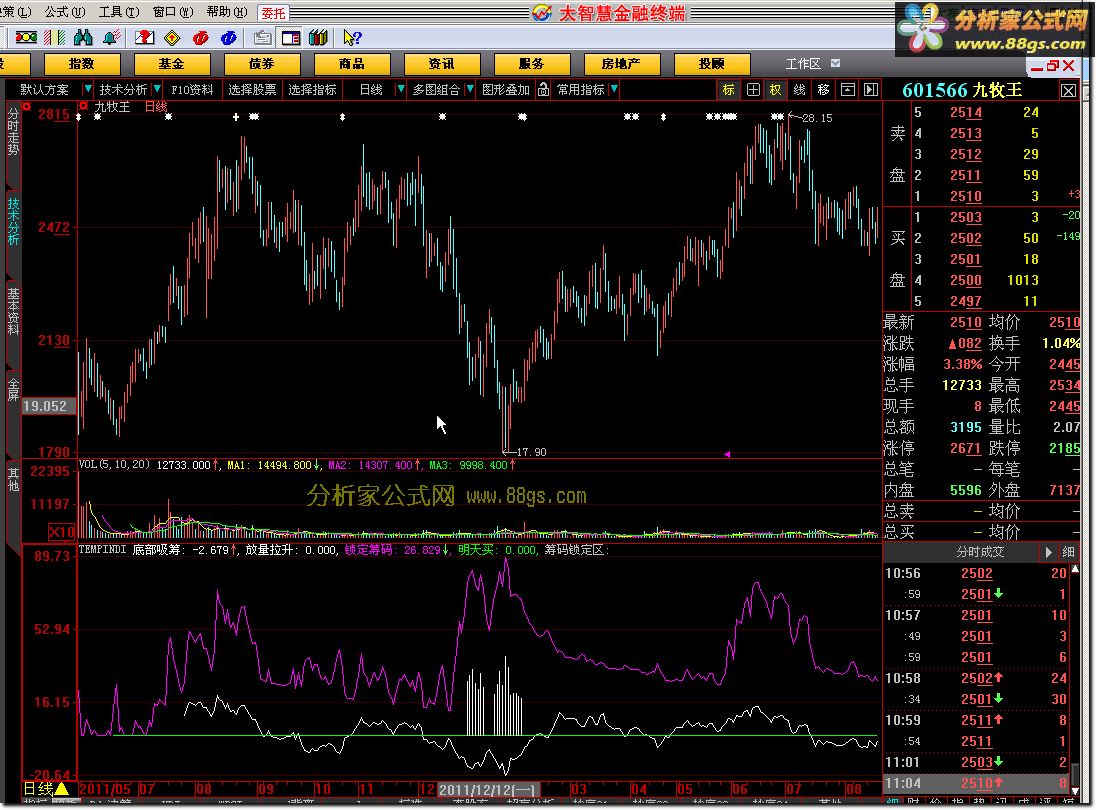Viewport: 1097px width, 810px height.
Task: Open the books library icon
Action: (x=318, y=37)
